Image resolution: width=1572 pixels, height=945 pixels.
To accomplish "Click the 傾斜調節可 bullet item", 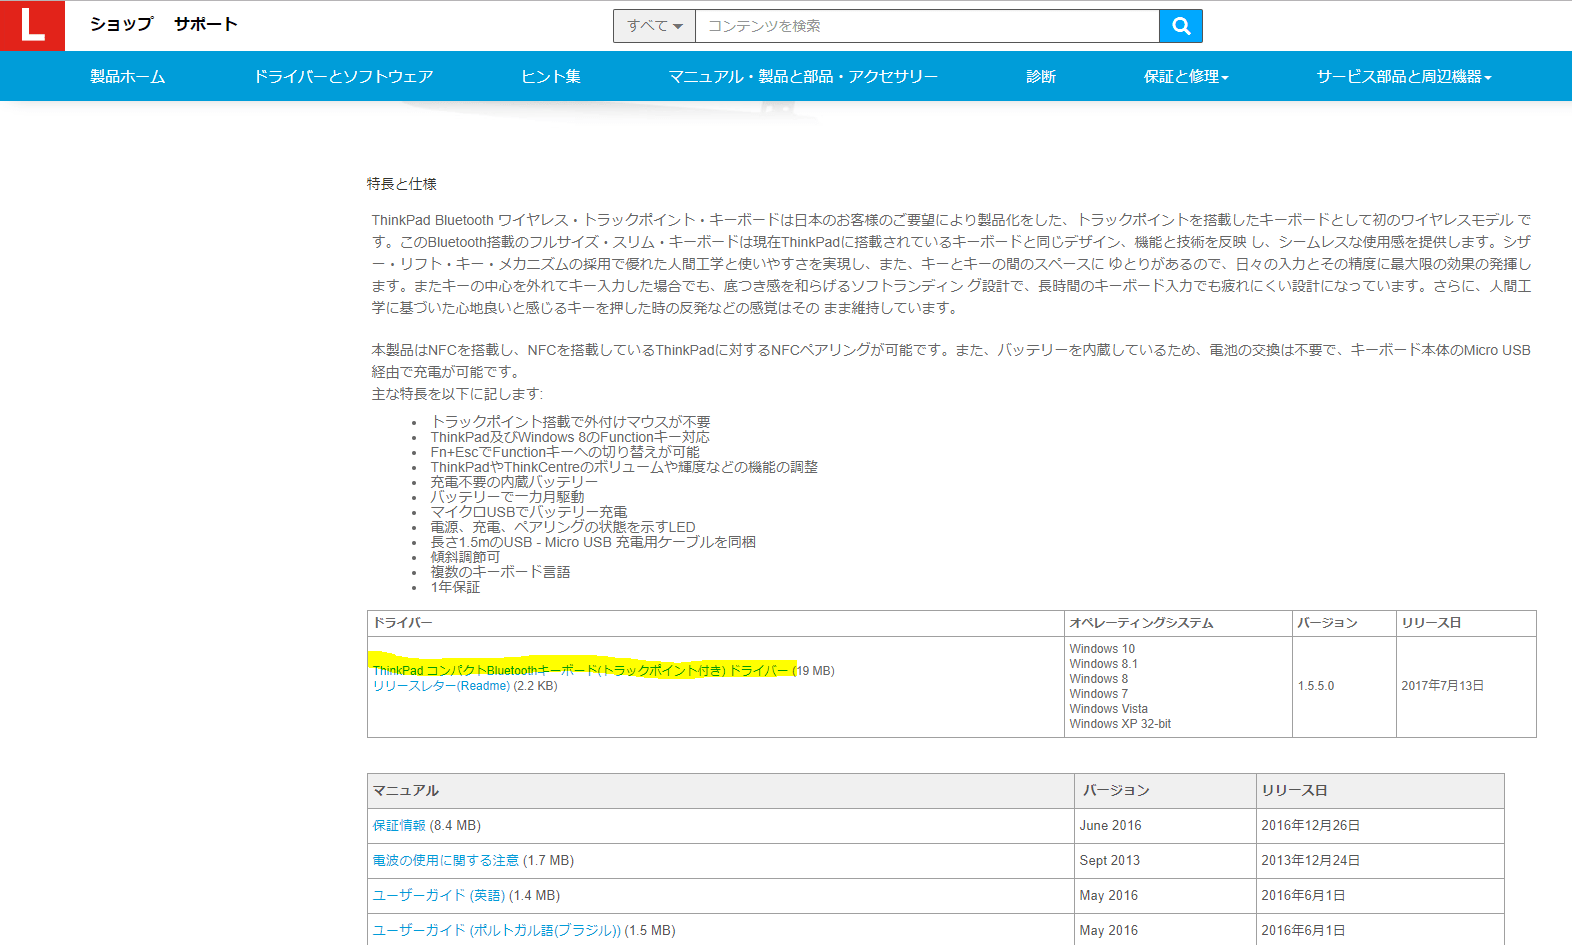I will pyautogui.click(x=465, y=557).
